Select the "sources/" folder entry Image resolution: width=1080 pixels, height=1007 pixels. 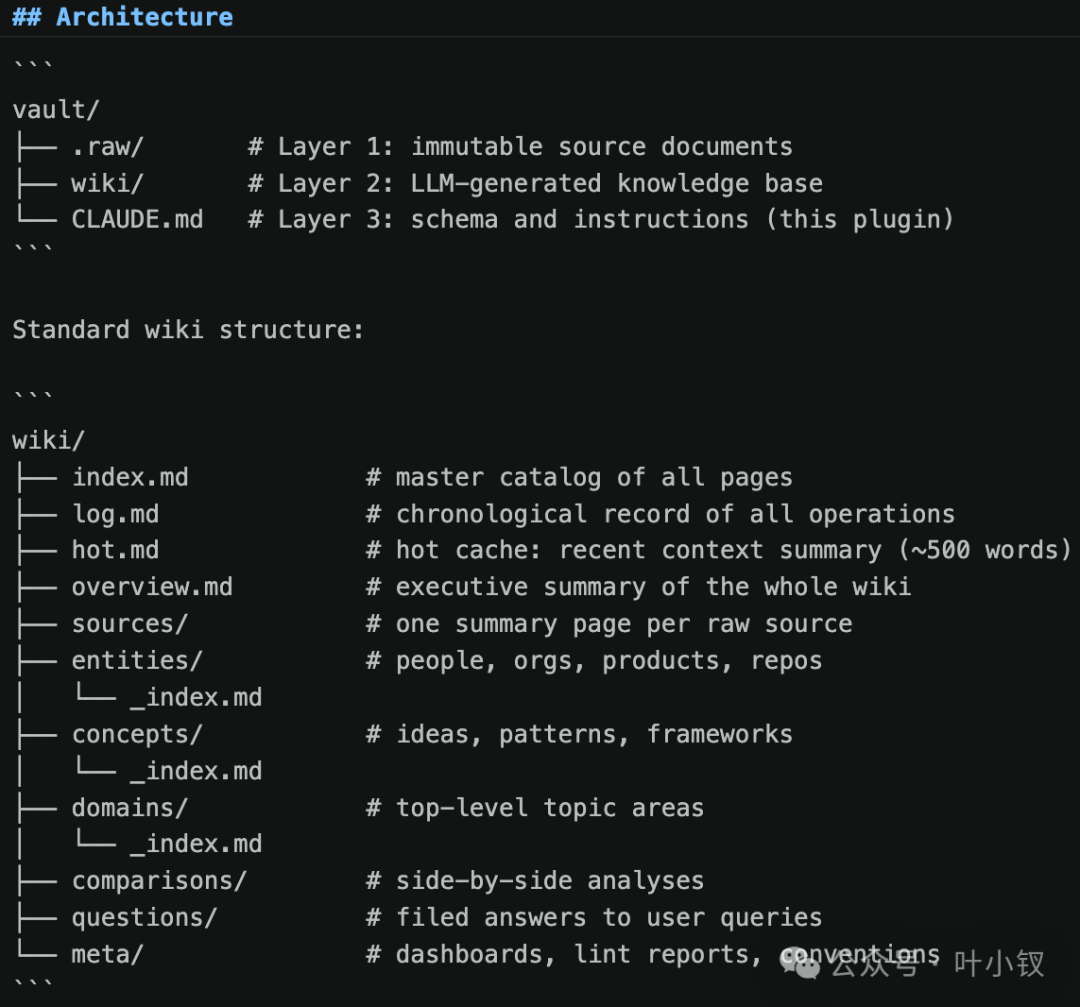point(129,624)
